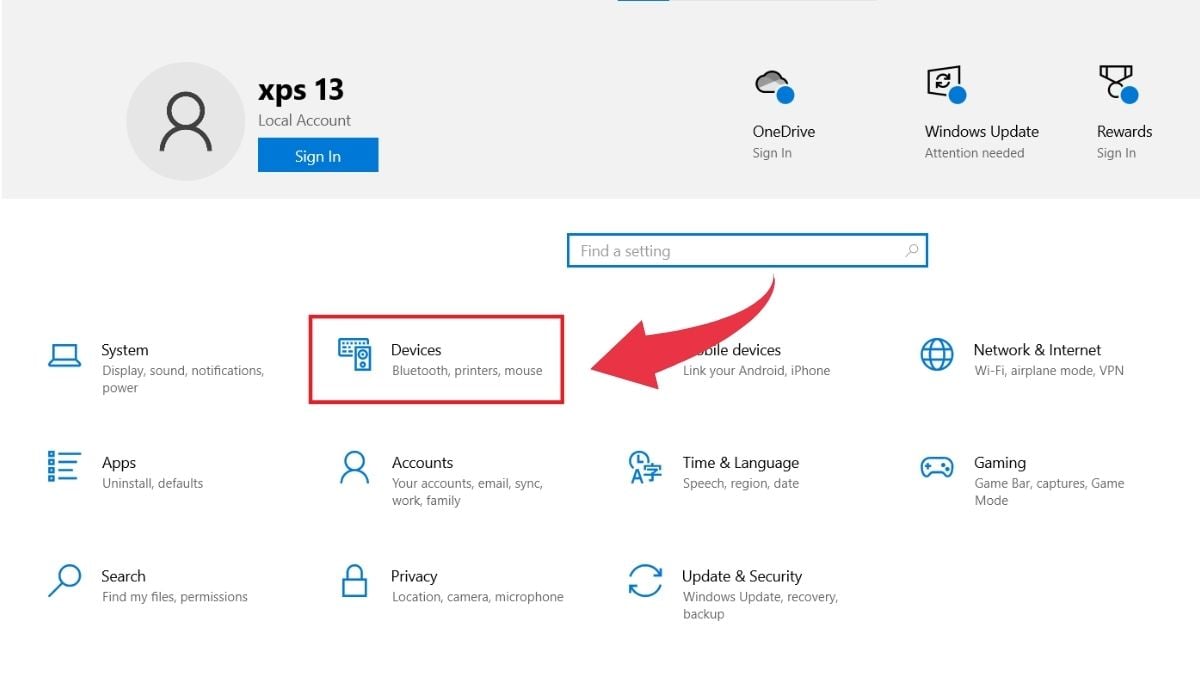
Task: Open the Update & Security refresh icon
Action: tap(645, 580)
